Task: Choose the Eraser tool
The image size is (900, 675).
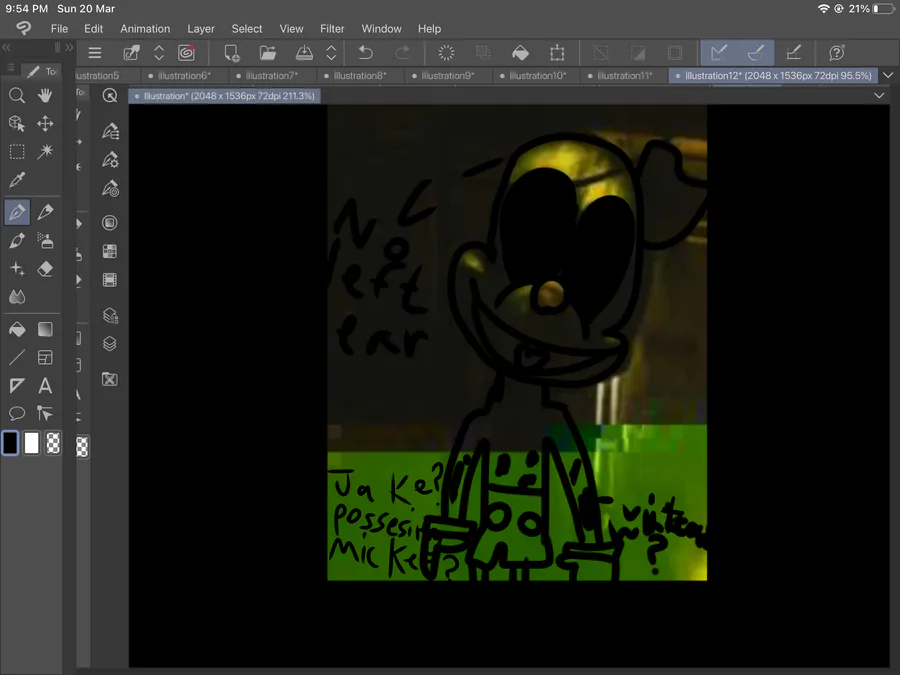Action: (45, 269)
